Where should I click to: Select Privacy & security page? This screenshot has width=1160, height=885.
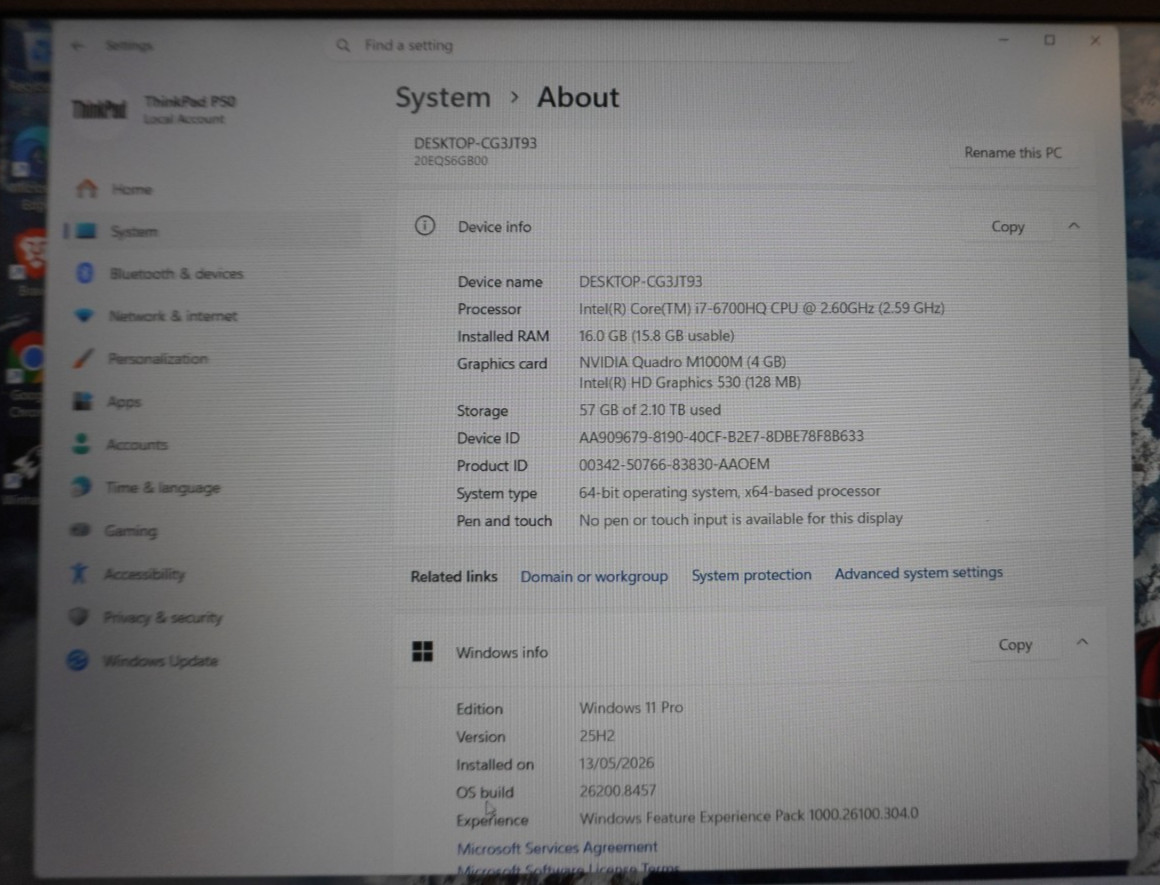(163, 617)
